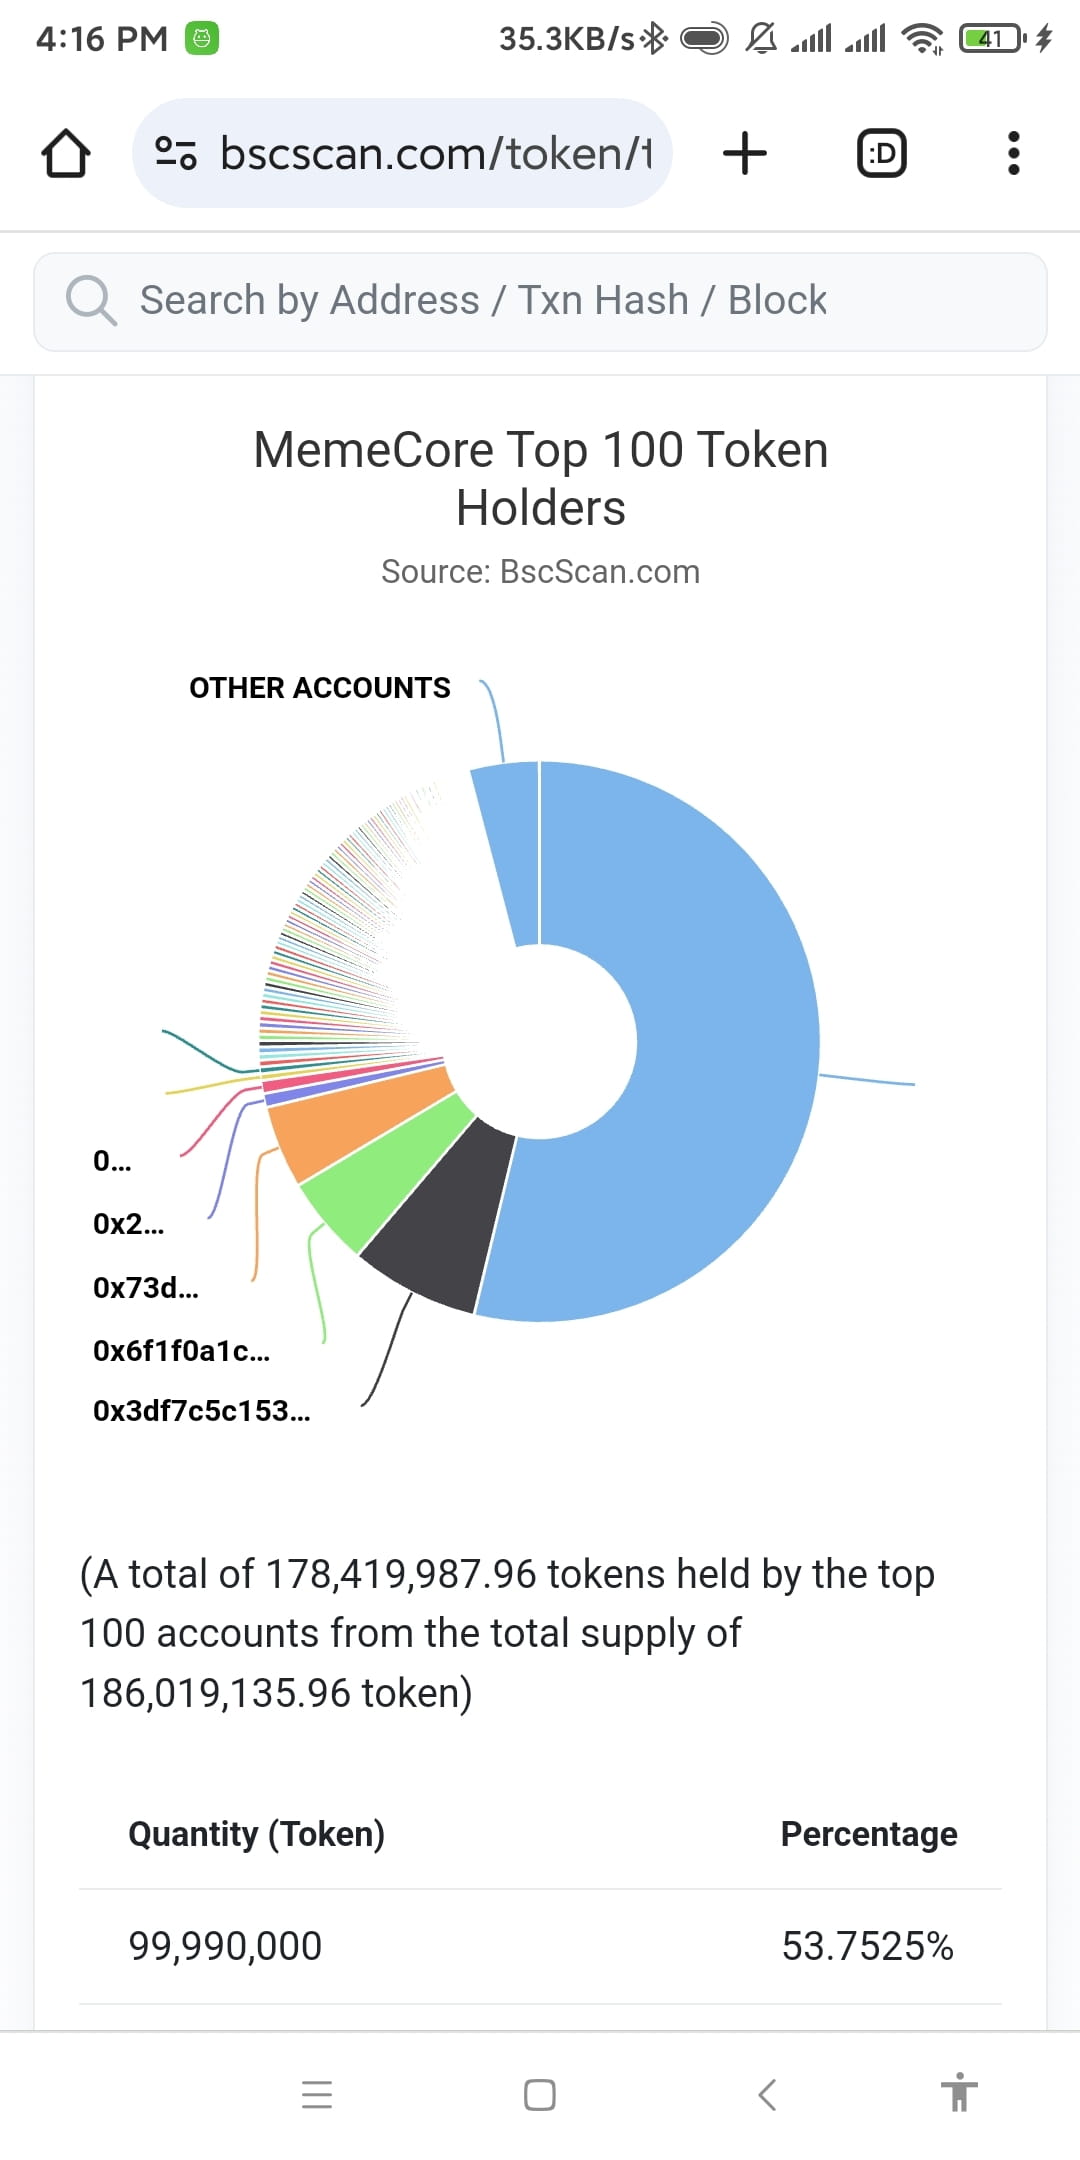Click the Search by Address input field
1080x2160 pixels.
(540, 301)
